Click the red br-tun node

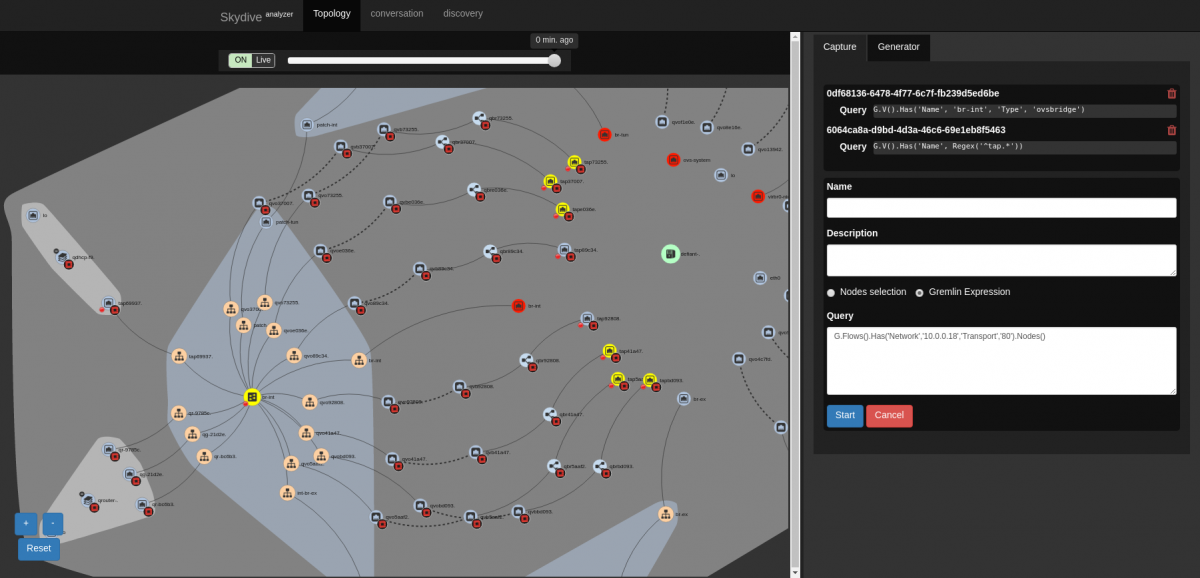tap(605, 134)
